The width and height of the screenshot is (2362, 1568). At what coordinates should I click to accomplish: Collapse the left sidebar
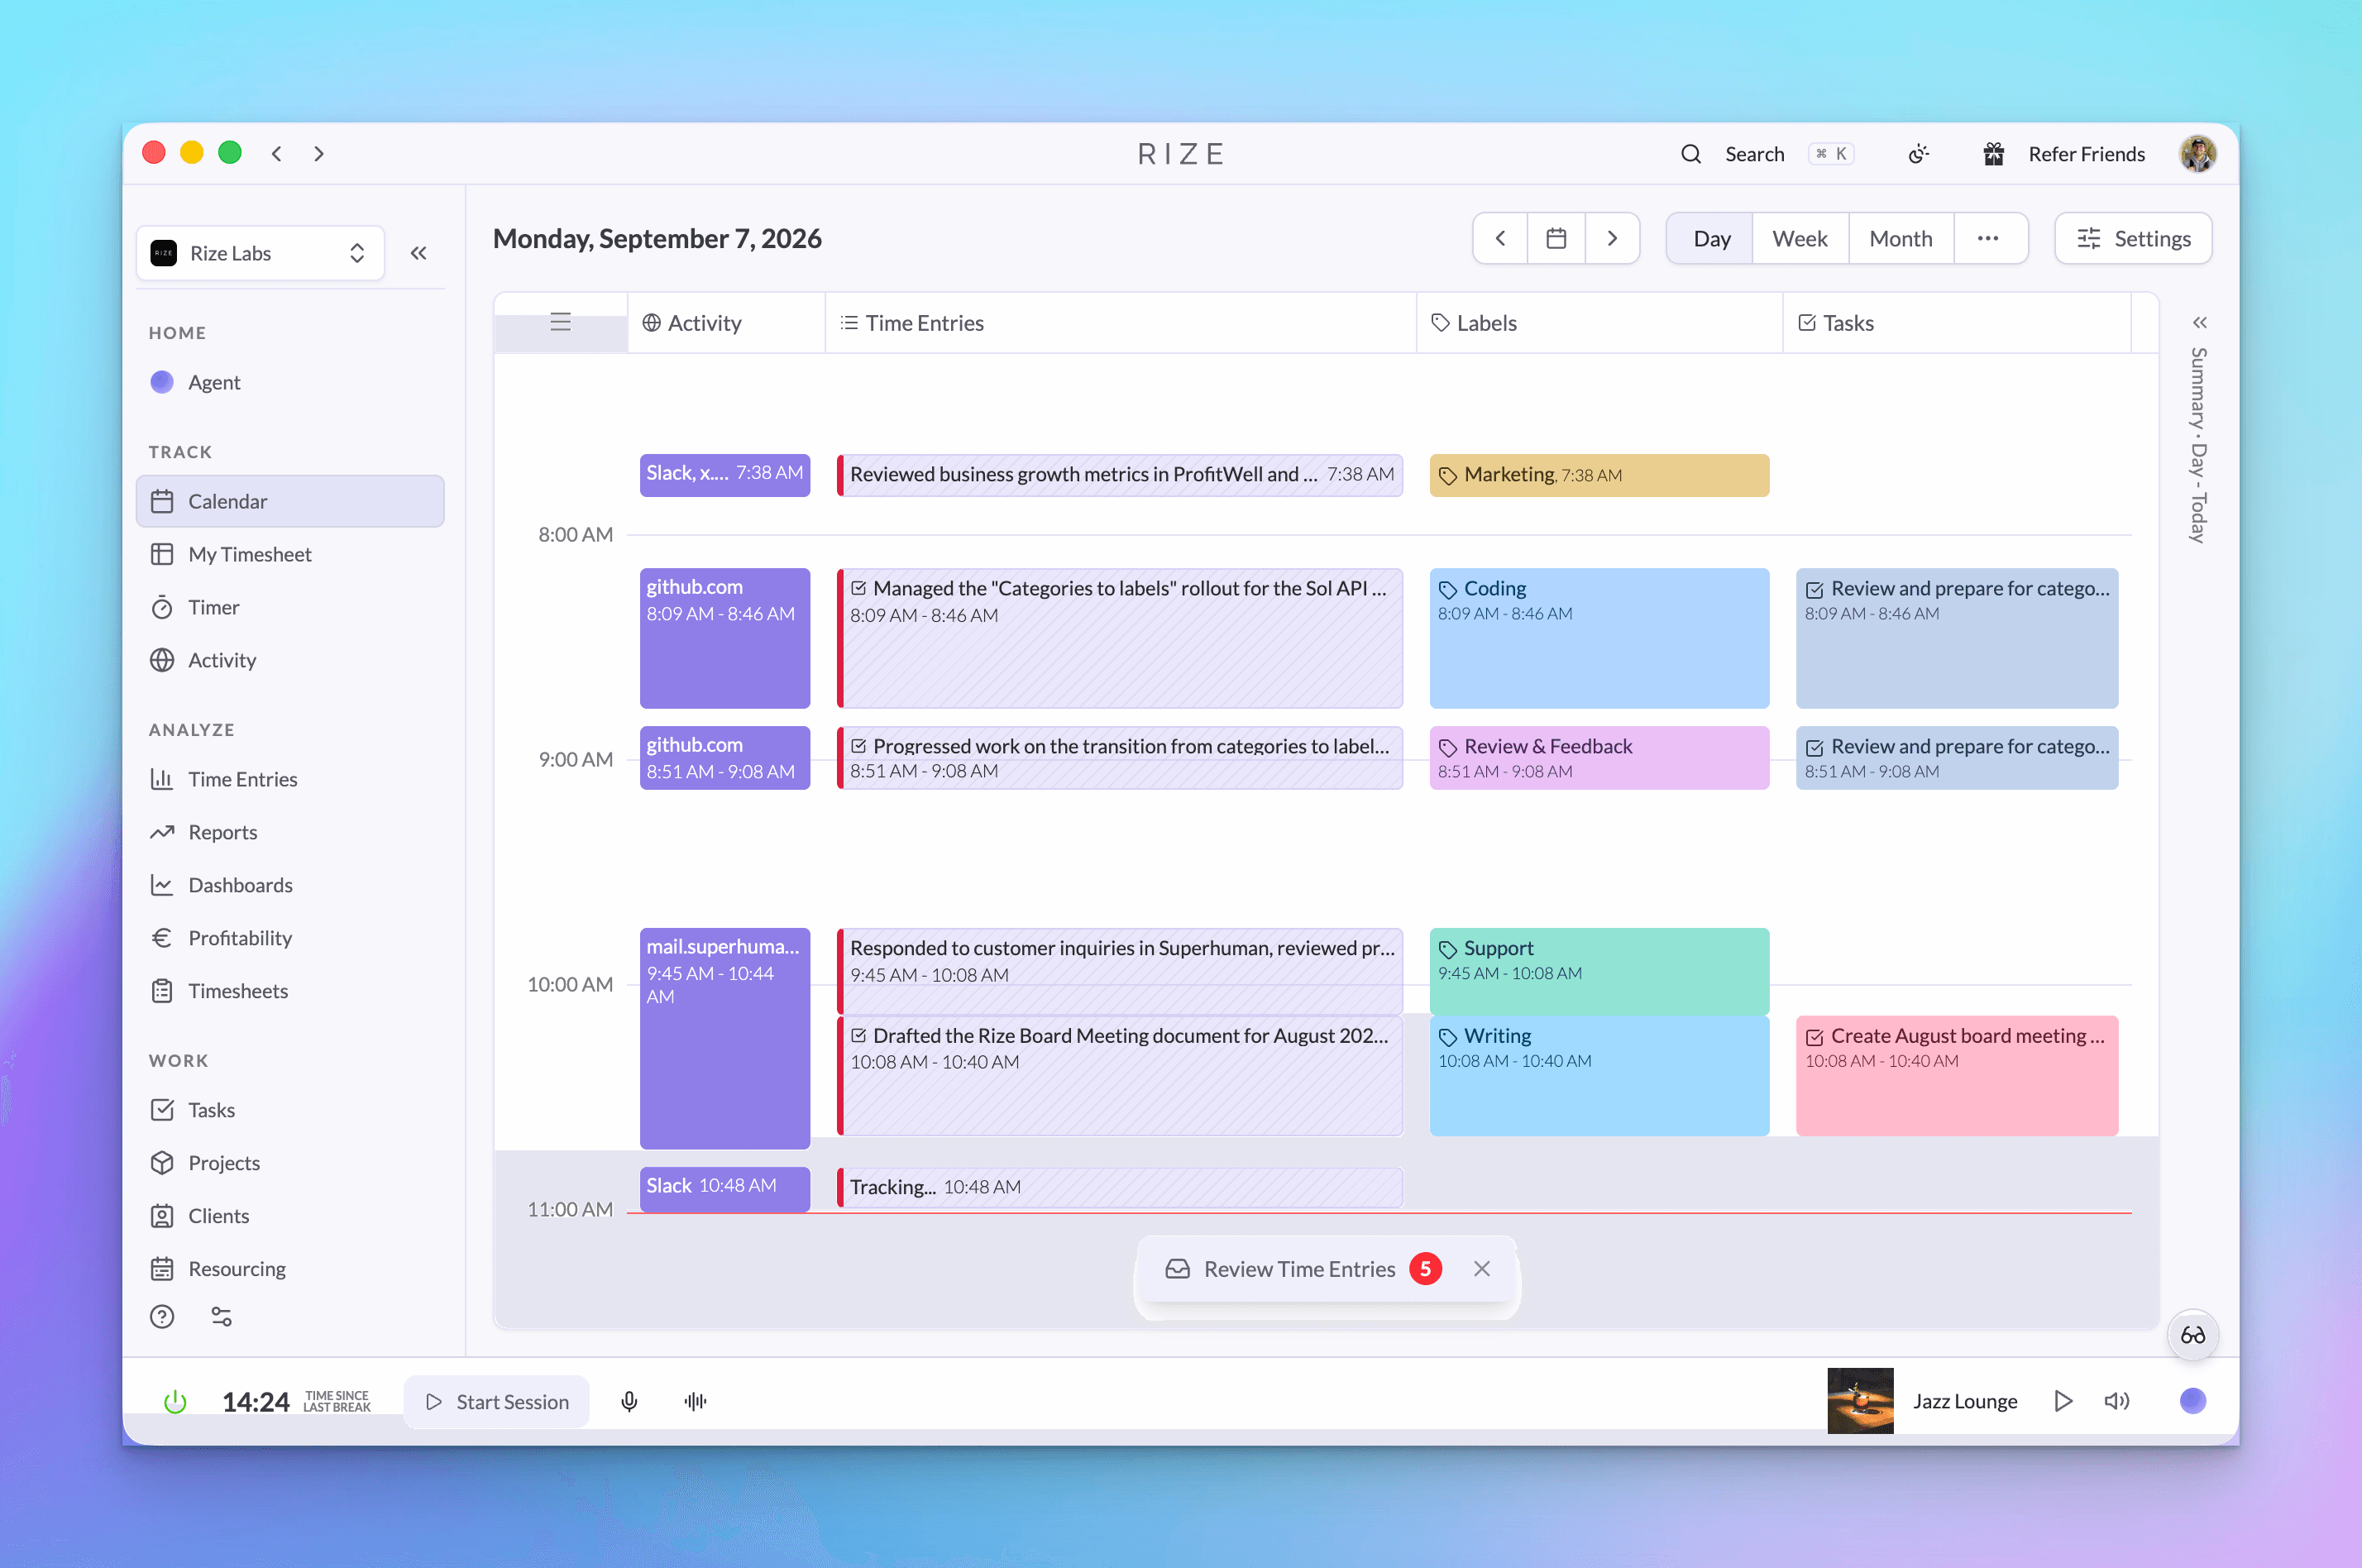coord(419,253)
